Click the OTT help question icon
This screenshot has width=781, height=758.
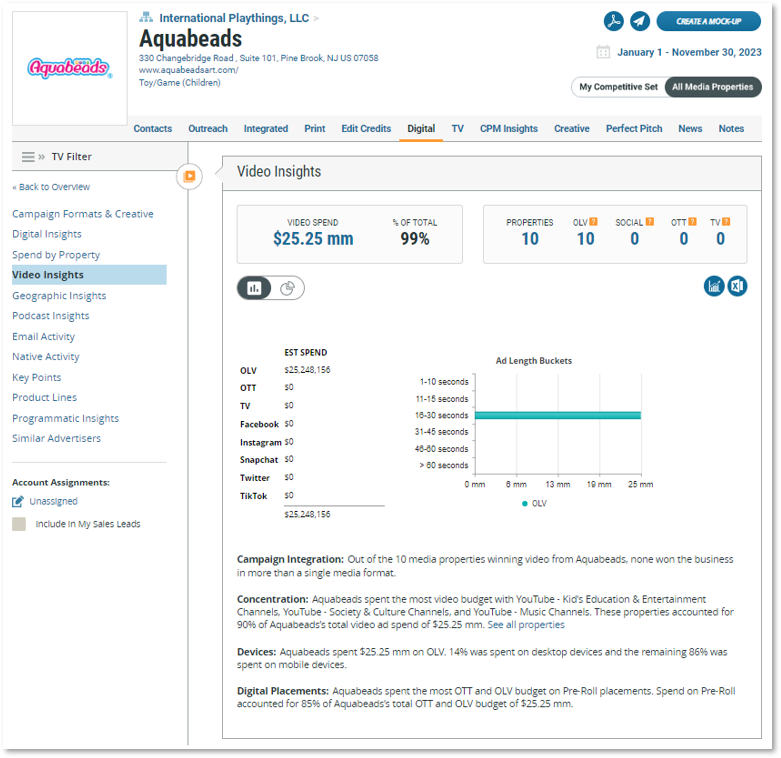point(692,222)
